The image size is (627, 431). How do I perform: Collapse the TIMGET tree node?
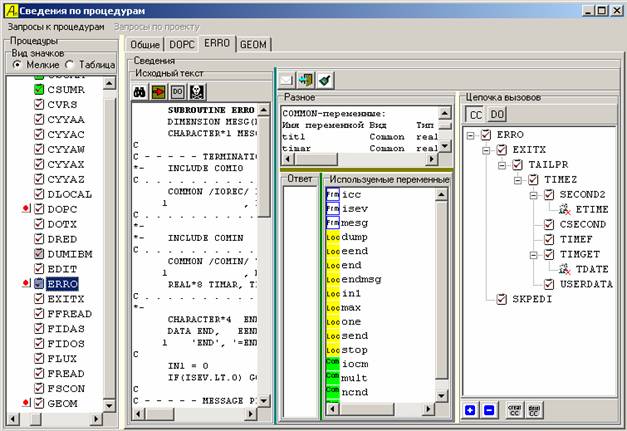[533, 255]
